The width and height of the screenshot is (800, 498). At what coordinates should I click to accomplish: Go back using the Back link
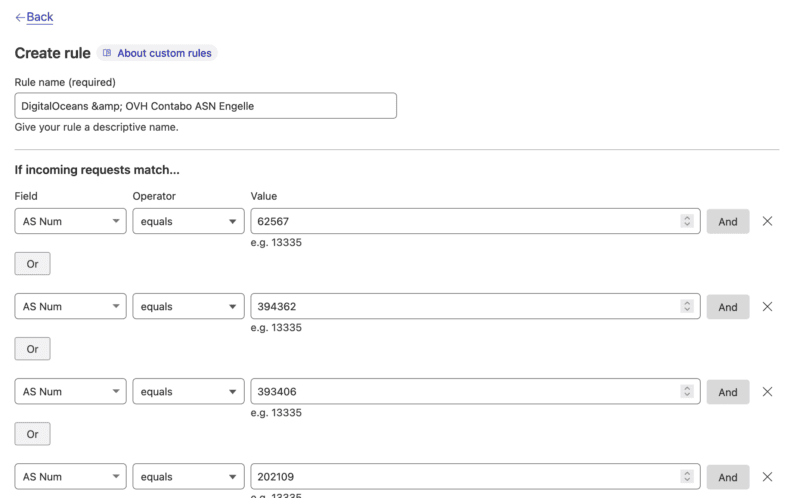click(39, 17)
